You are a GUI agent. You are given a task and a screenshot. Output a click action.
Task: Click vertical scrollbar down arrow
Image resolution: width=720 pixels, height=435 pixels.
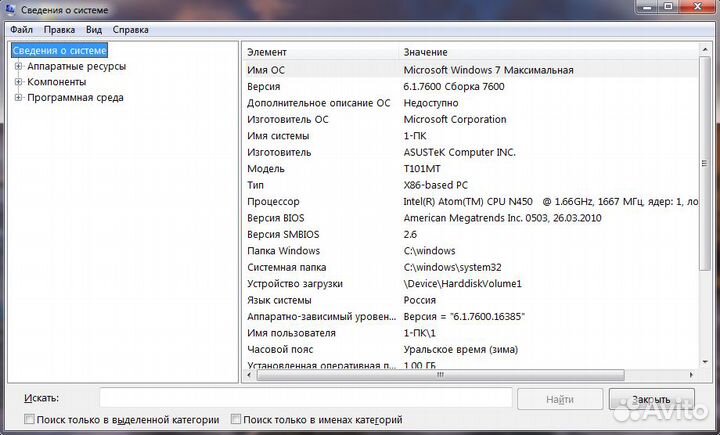click(705, 362)
